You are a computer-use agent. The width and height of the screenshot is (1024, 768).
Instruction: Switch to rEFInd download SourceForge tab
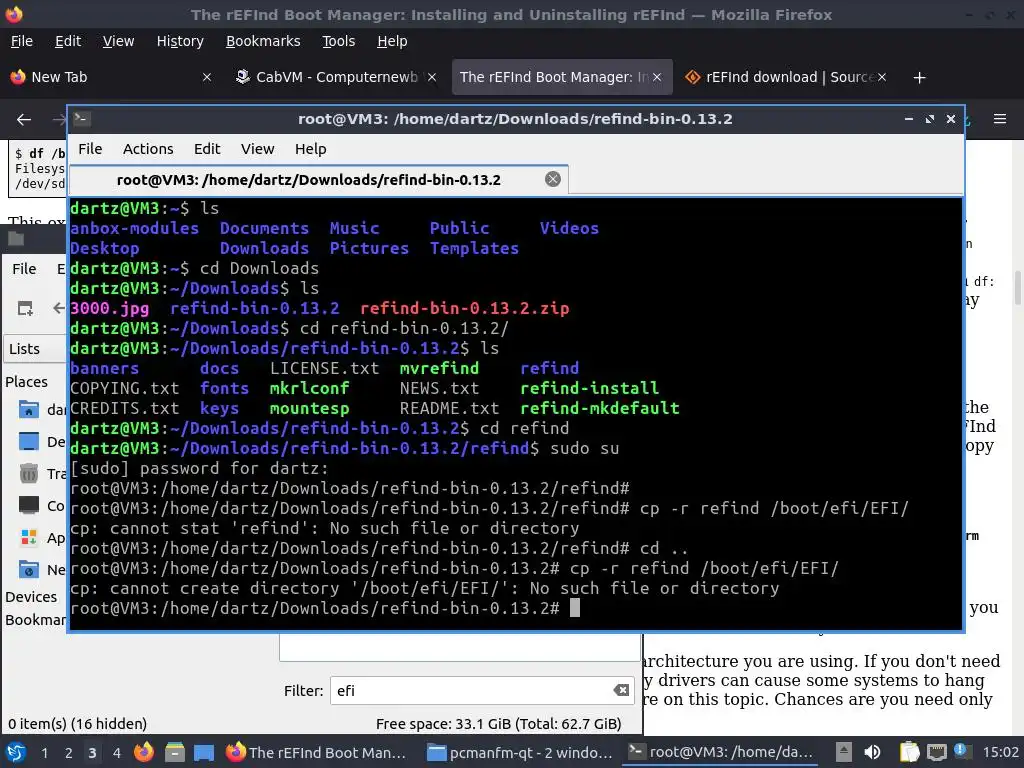pyautogui.click(x=785, y=77)
